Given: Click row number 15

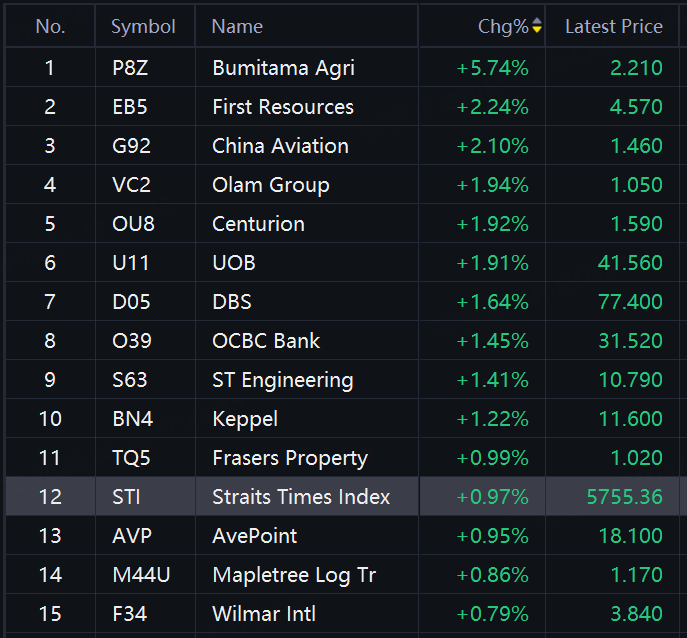Looking at the screenshot, I should [x=50, y=614].
